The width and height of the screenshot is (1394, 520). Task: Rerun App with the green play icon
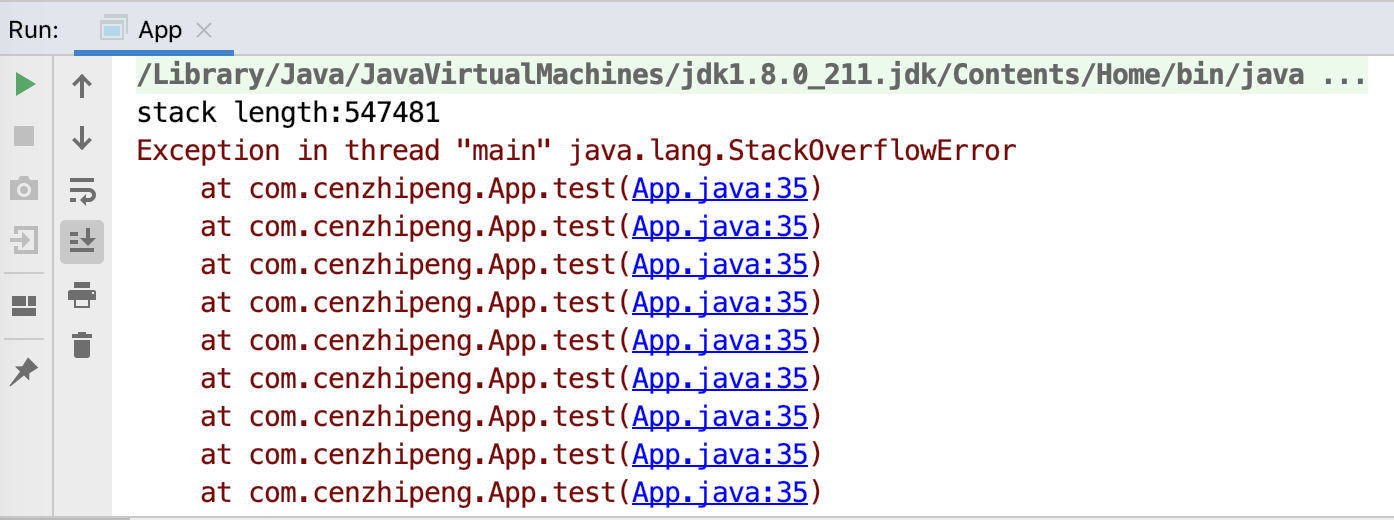pos(25,86)
